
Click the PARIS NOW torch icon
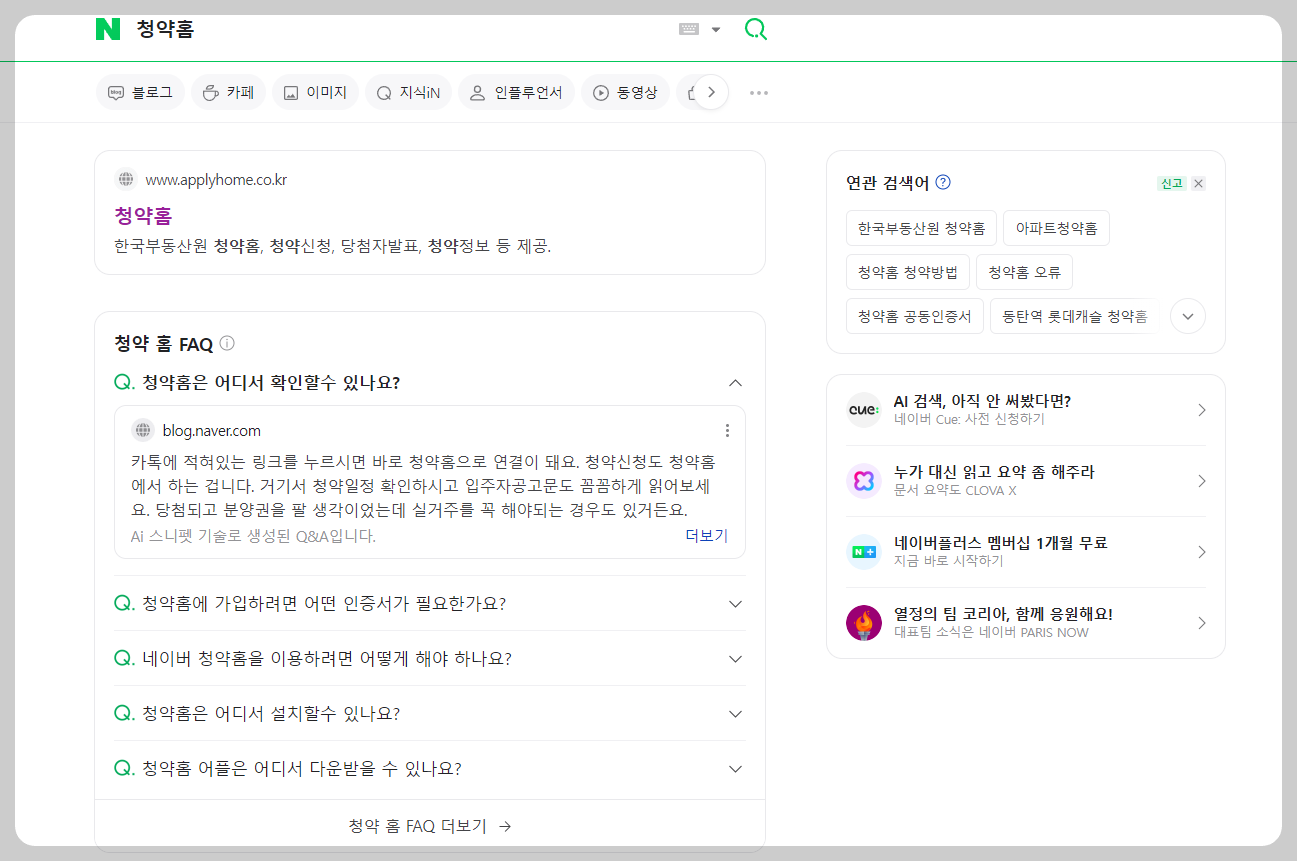863,622
